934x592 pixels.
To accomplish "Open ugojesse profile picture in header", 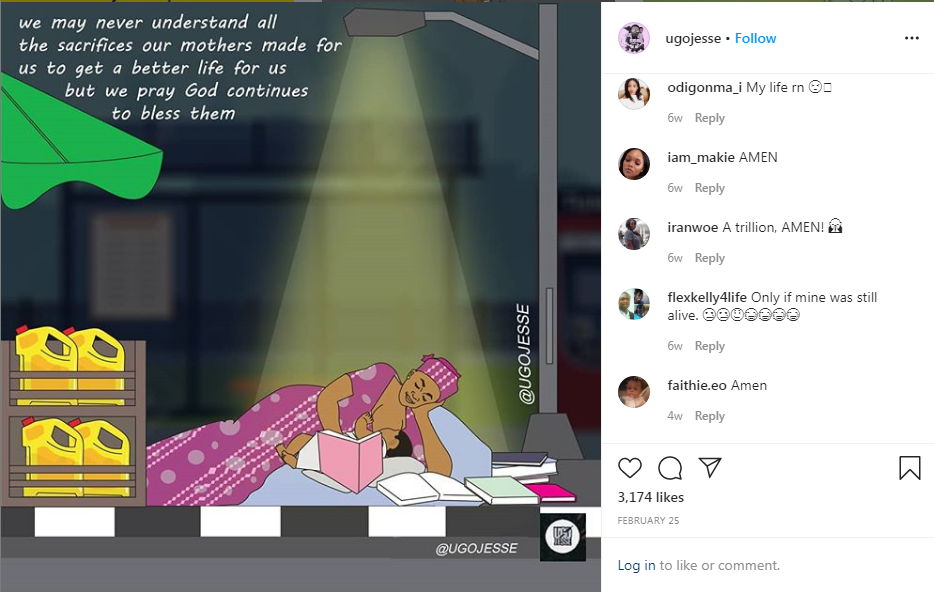I will tap(634, 38).
